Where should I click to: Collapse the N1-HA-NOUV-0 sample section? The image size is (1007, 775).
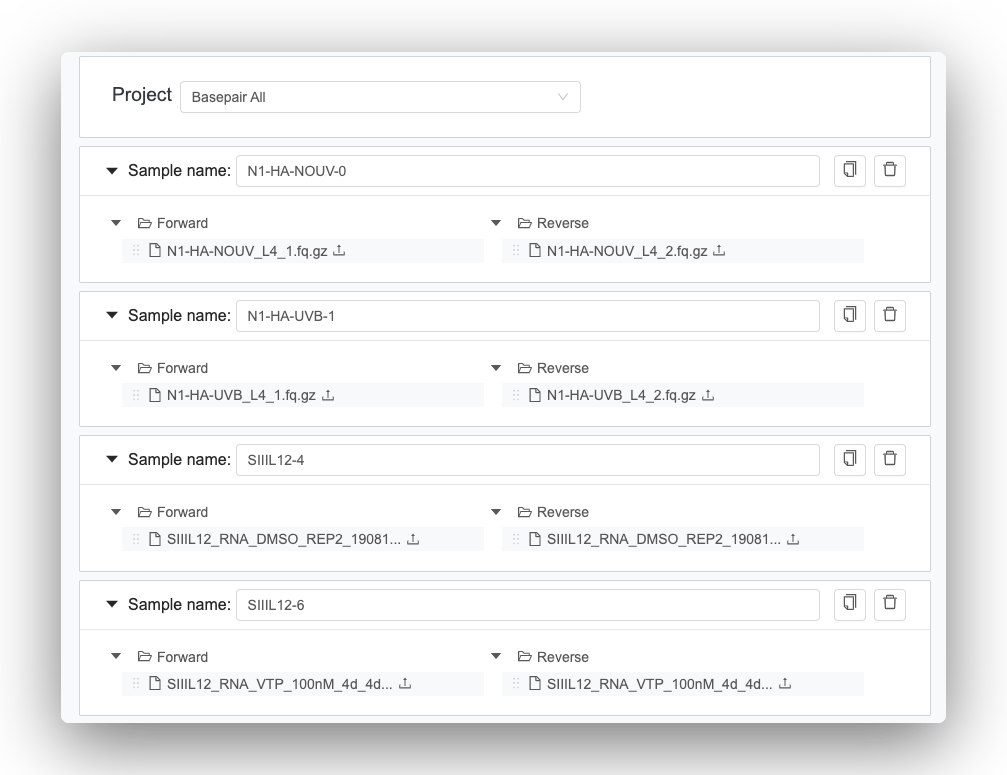(112, 171)
